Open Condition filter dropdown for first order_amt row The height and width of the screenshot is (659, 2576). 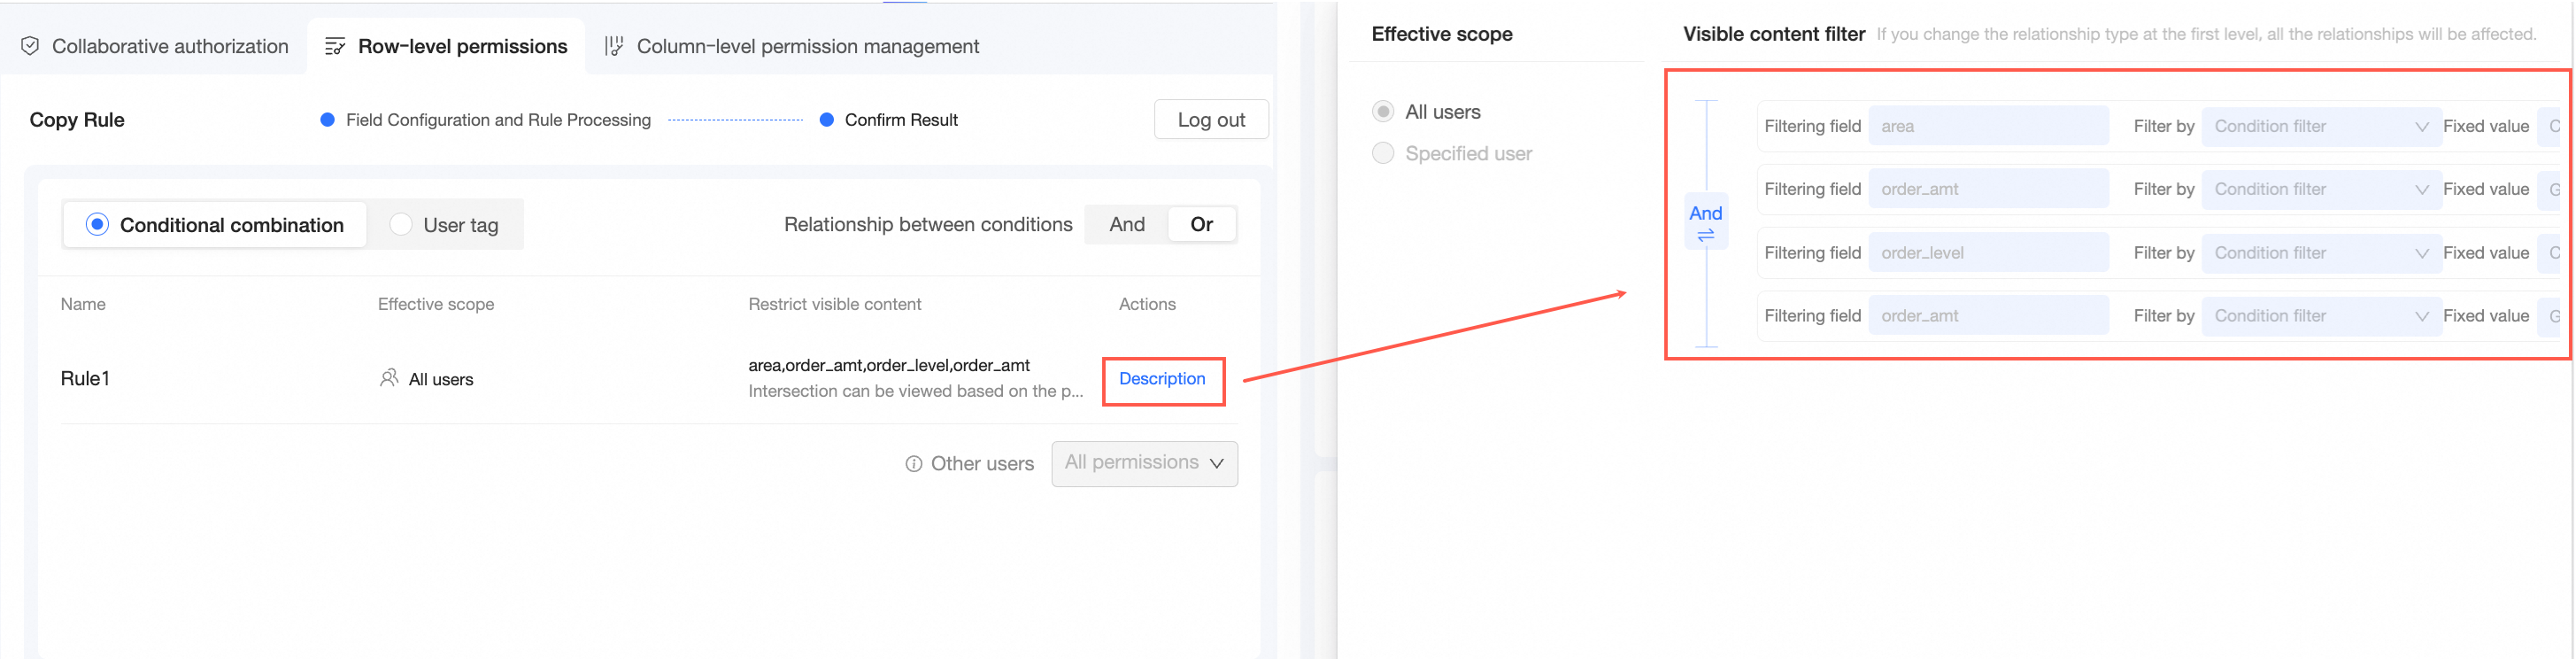click(x=2320, y=189)
